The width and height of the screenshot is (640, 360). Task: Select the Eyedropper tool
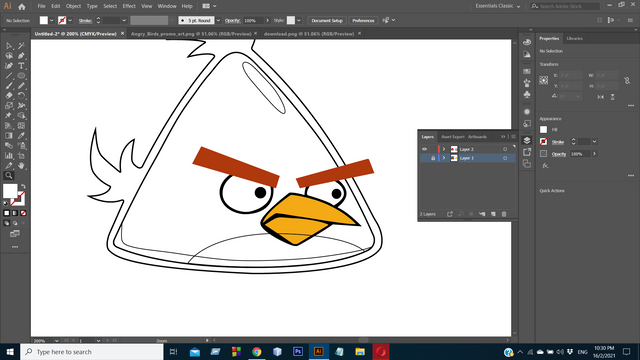pos(21,136)
